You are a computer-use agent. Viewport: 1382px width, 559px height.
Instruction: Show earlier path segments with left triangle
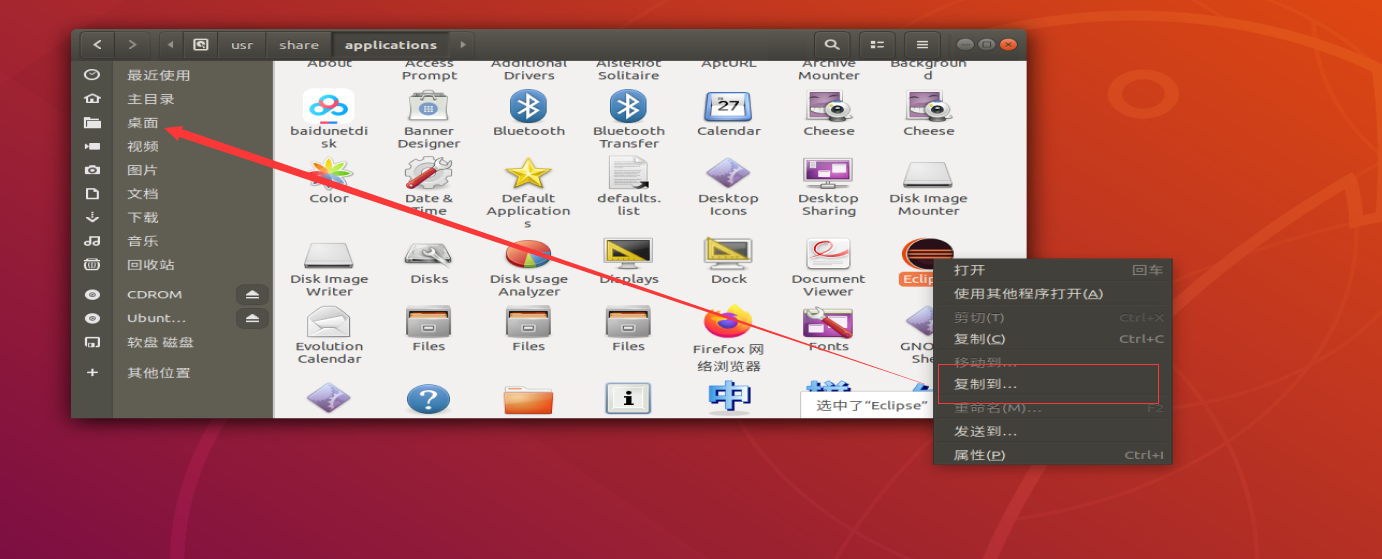tap(171, 45)
